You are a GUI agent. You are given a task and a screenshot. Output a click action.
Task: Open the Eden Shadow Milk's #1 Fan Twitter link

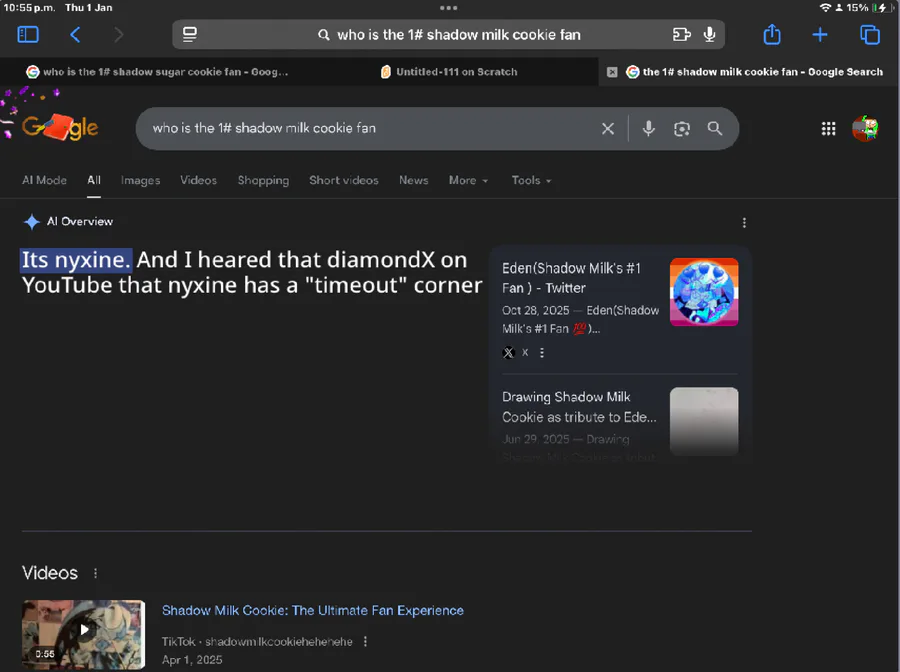571,278
